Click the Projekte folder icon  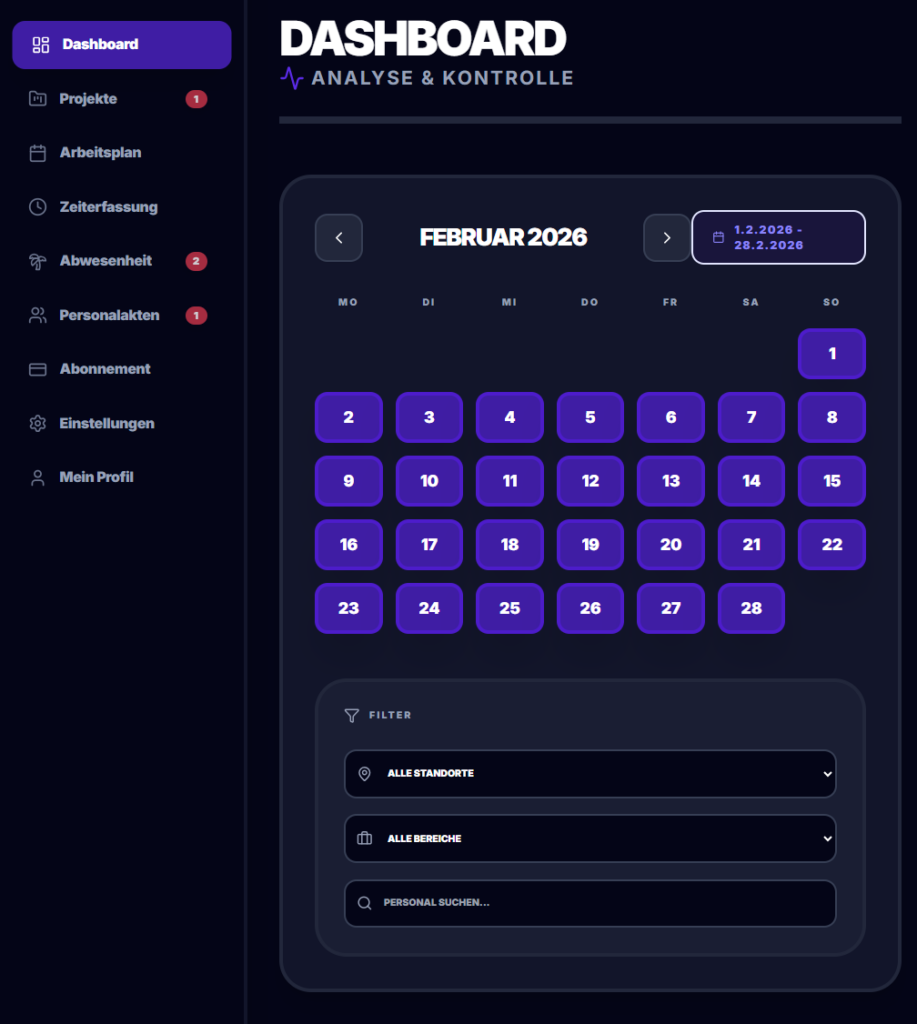(38, 99)
